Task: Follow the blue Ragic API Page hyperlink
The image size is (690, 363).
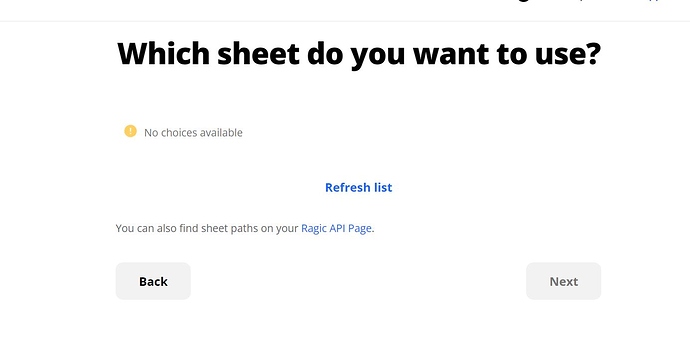Action: click(337, 228)
